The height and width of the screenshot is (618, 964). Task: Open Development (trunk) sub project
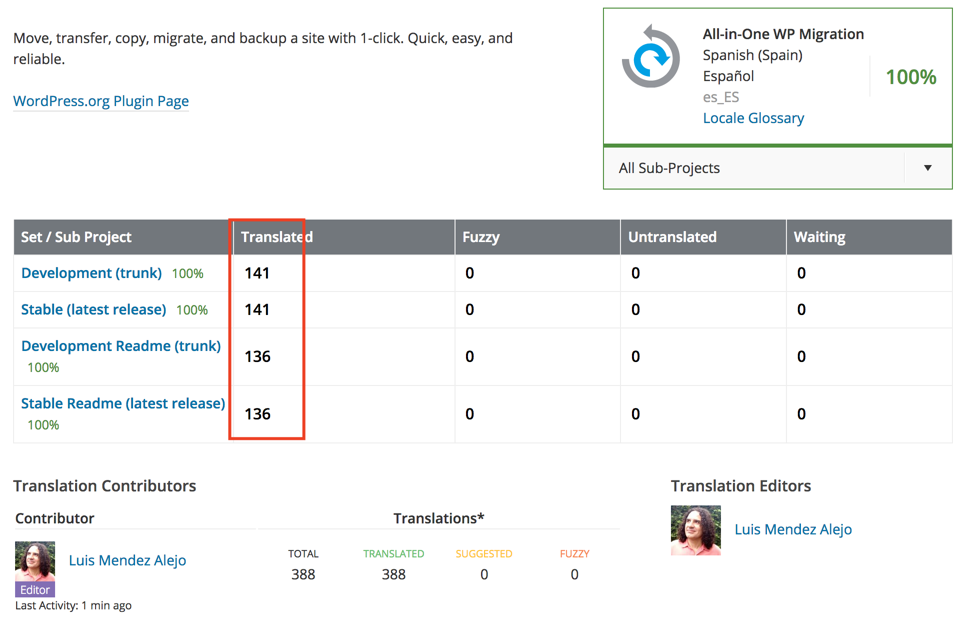92,273
